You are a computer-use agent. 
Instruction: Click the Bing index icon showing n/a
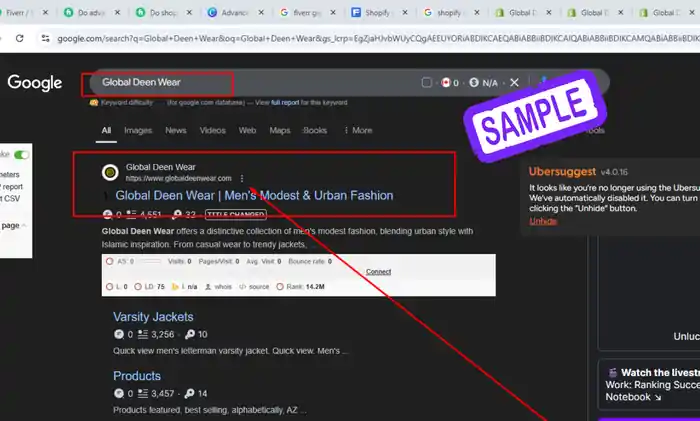[x=175, y=287]
